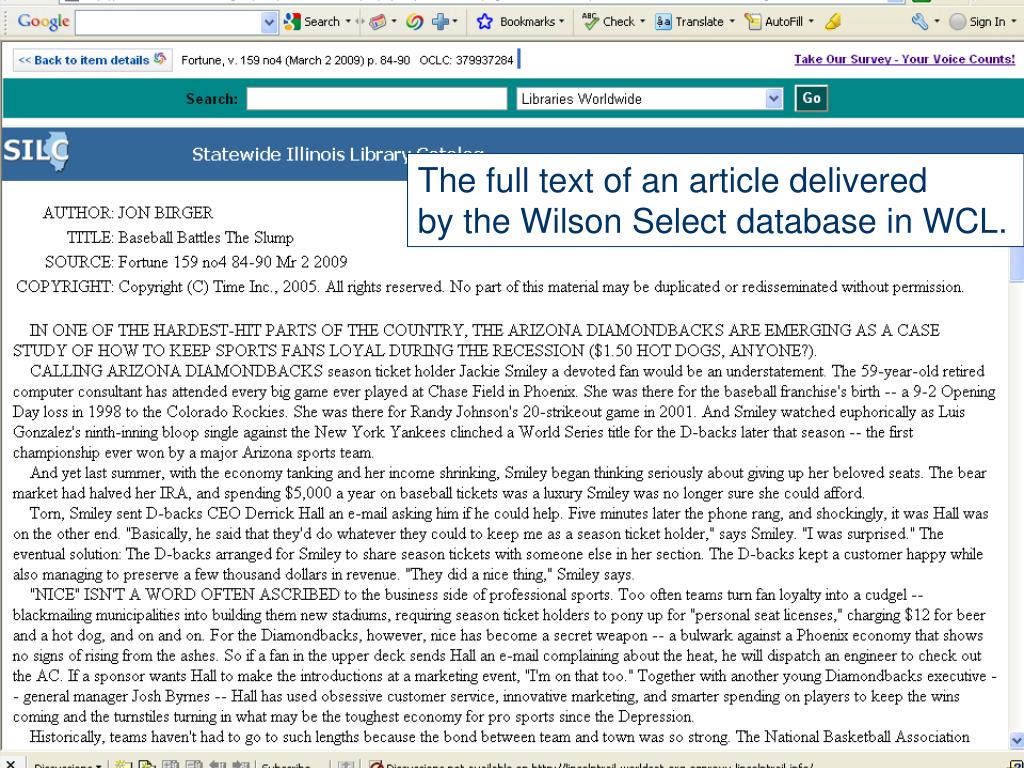Open the Bookmarks dropdown menu

[x=562, y=22]
